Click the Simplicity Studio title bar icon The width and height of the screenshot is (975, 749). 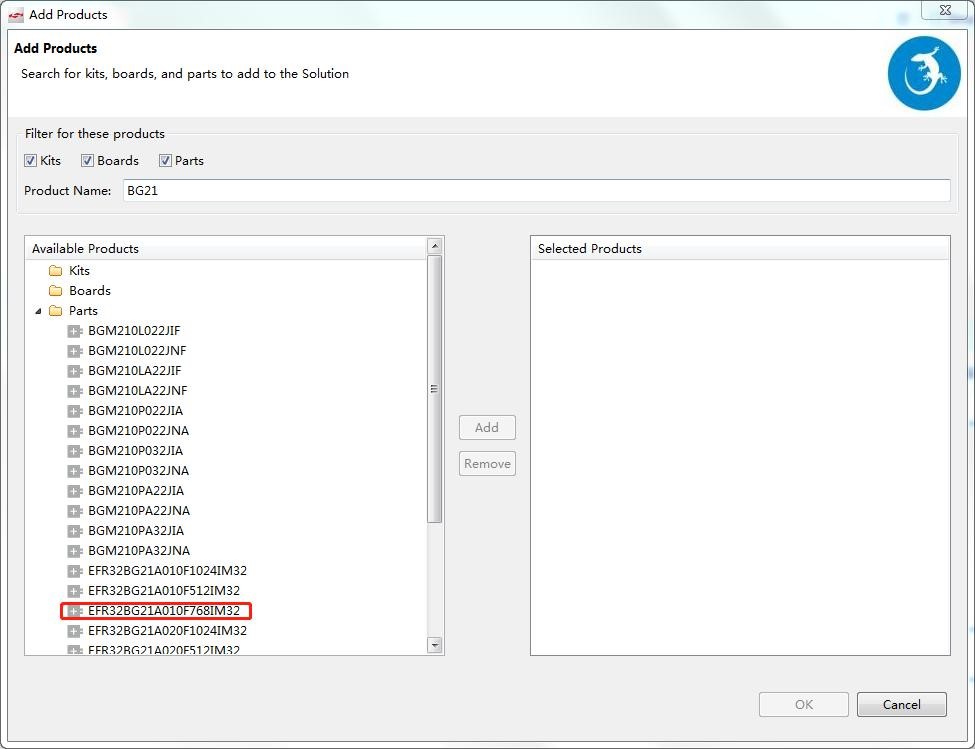pyautogui.click(x=16, y=15)
